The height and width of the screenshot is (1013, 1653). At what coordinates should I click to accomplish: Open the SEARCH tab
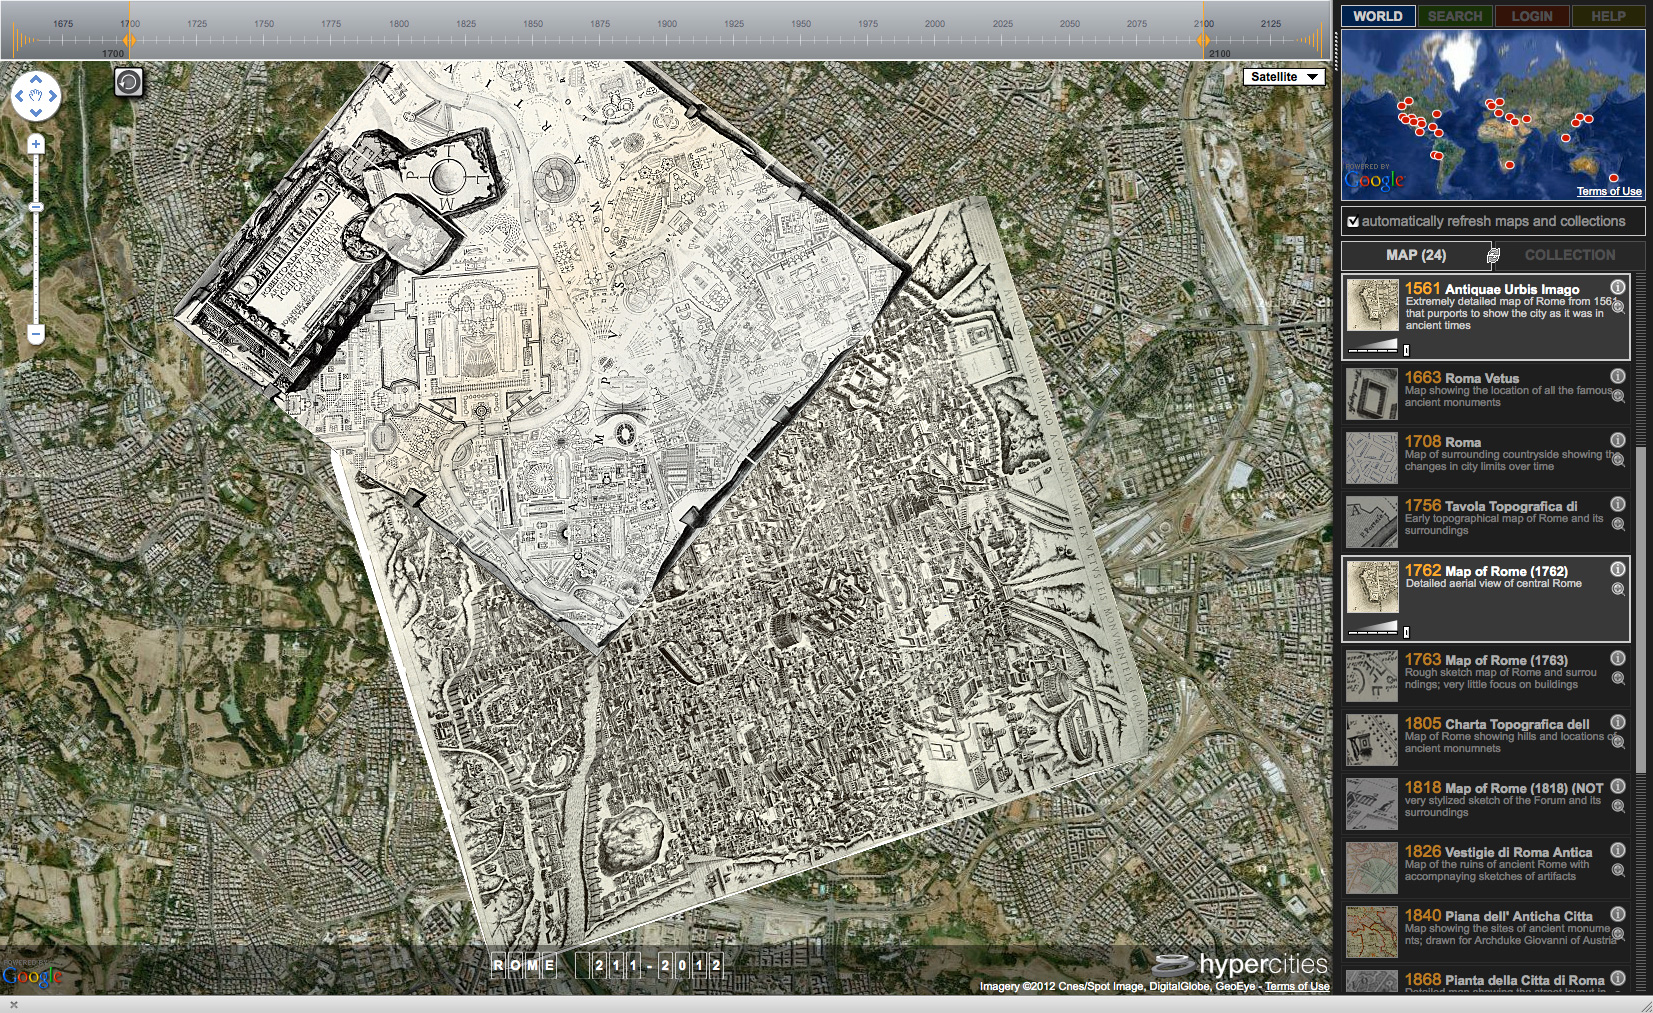click(x=1455, y=16)
